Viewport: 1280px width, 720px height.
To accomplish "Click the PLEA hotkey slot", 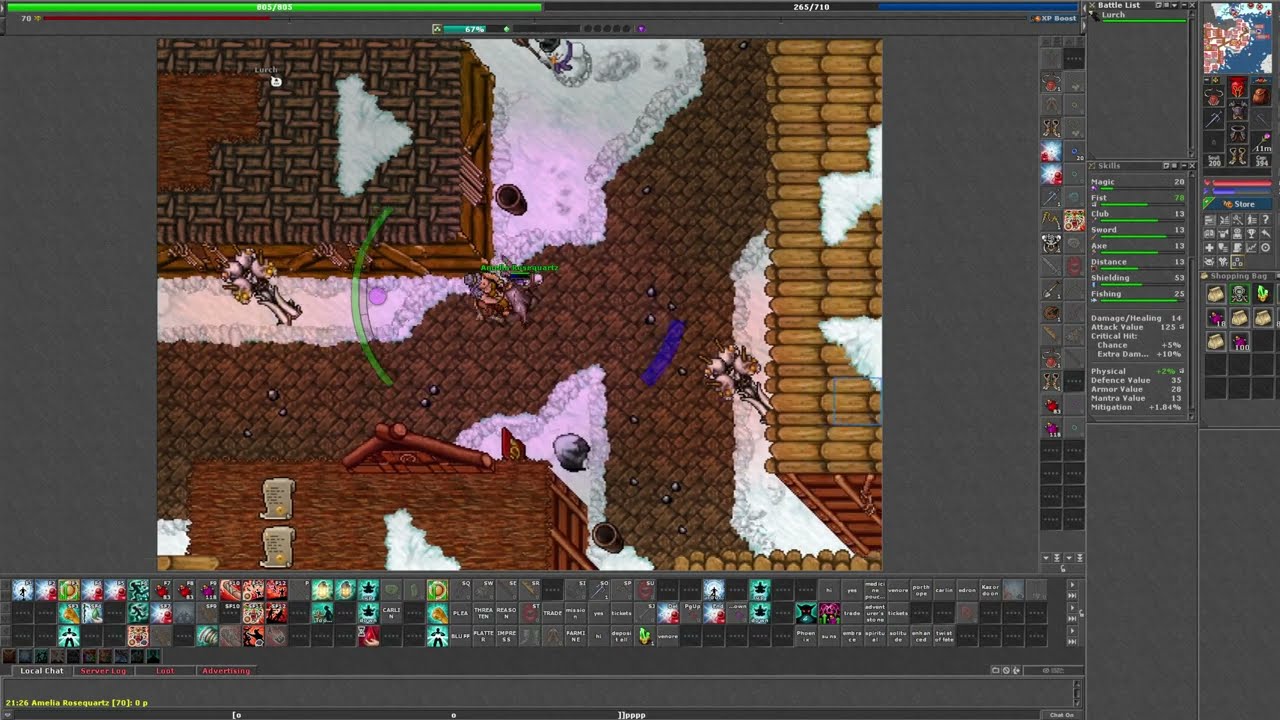I will pos(460,613).
